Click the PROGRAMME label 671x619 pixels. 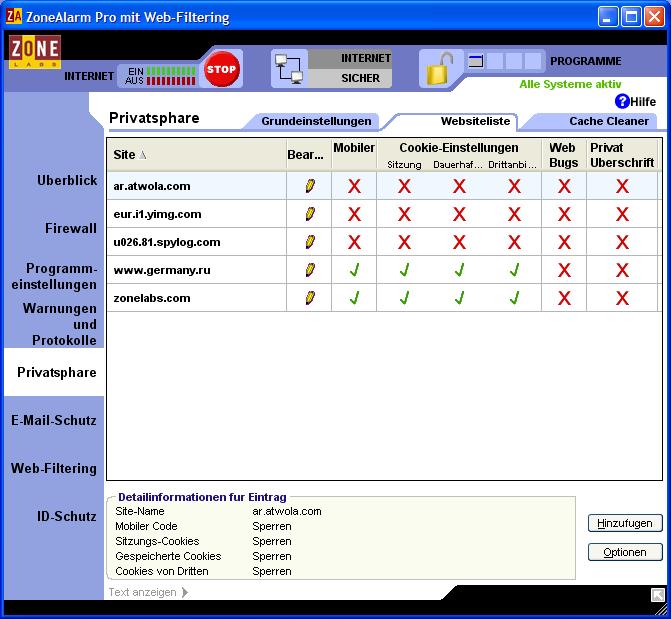pyautogui.click(x=585, y=61)
